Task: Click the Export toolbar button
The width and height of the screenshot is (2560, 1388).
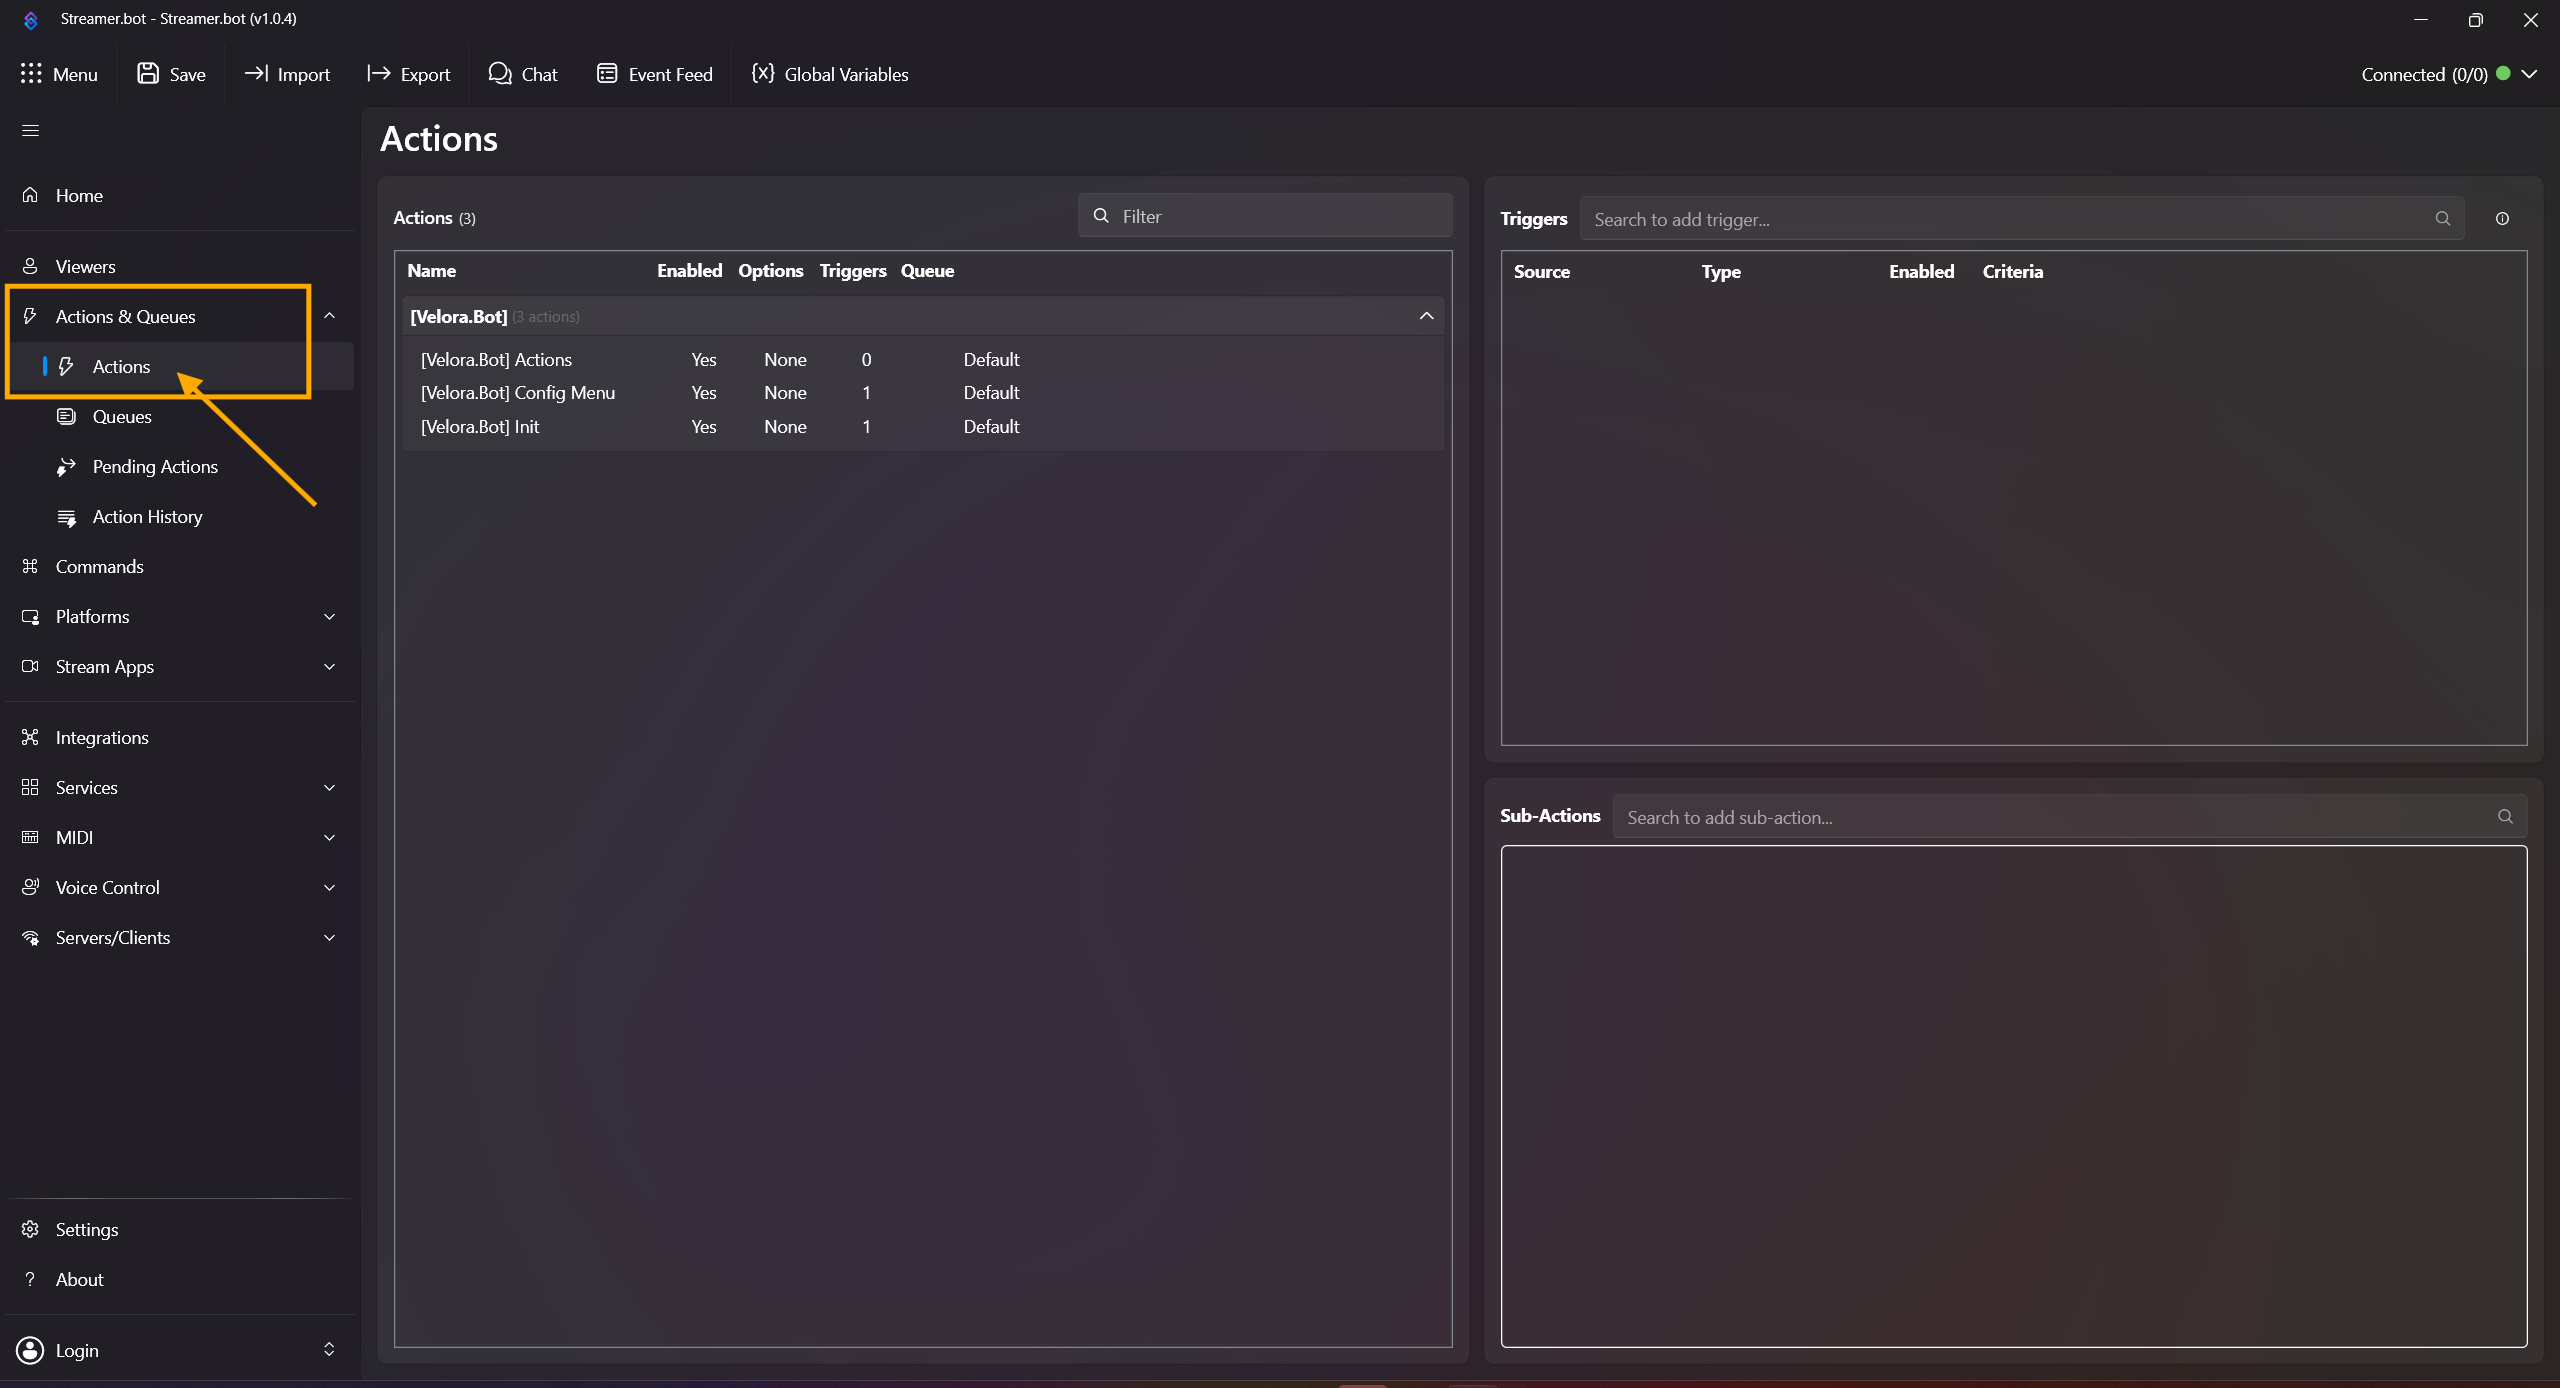Action: (x=409, y=74)
